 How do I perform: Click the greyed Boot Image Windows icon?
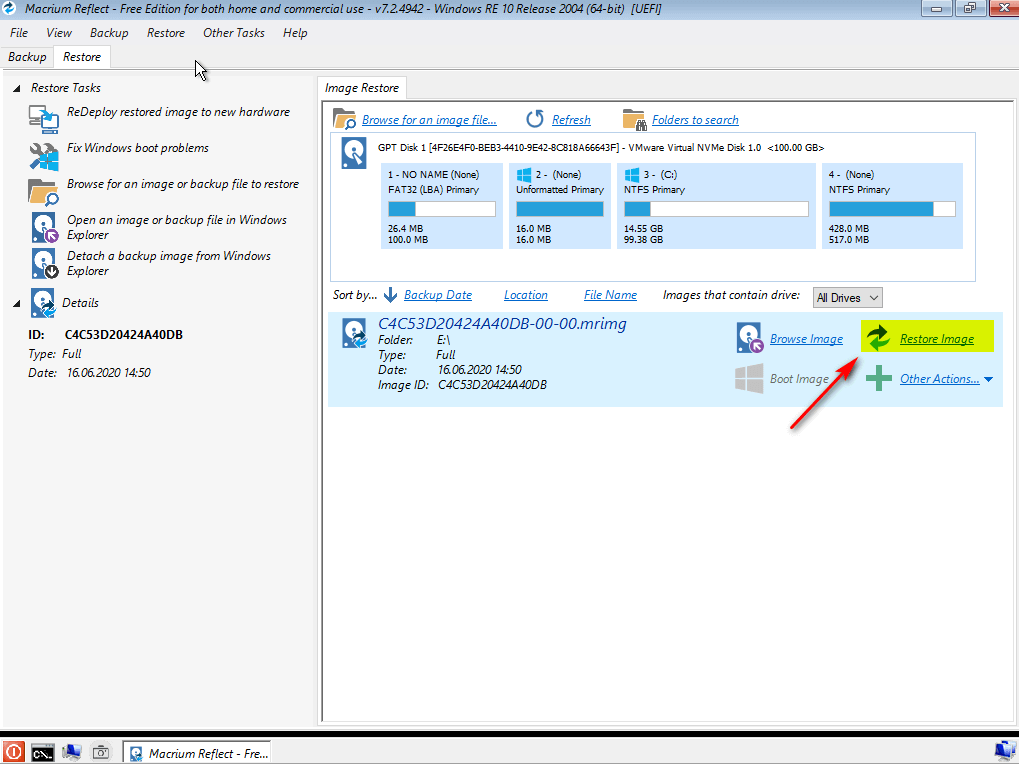[x=749, y=378]
